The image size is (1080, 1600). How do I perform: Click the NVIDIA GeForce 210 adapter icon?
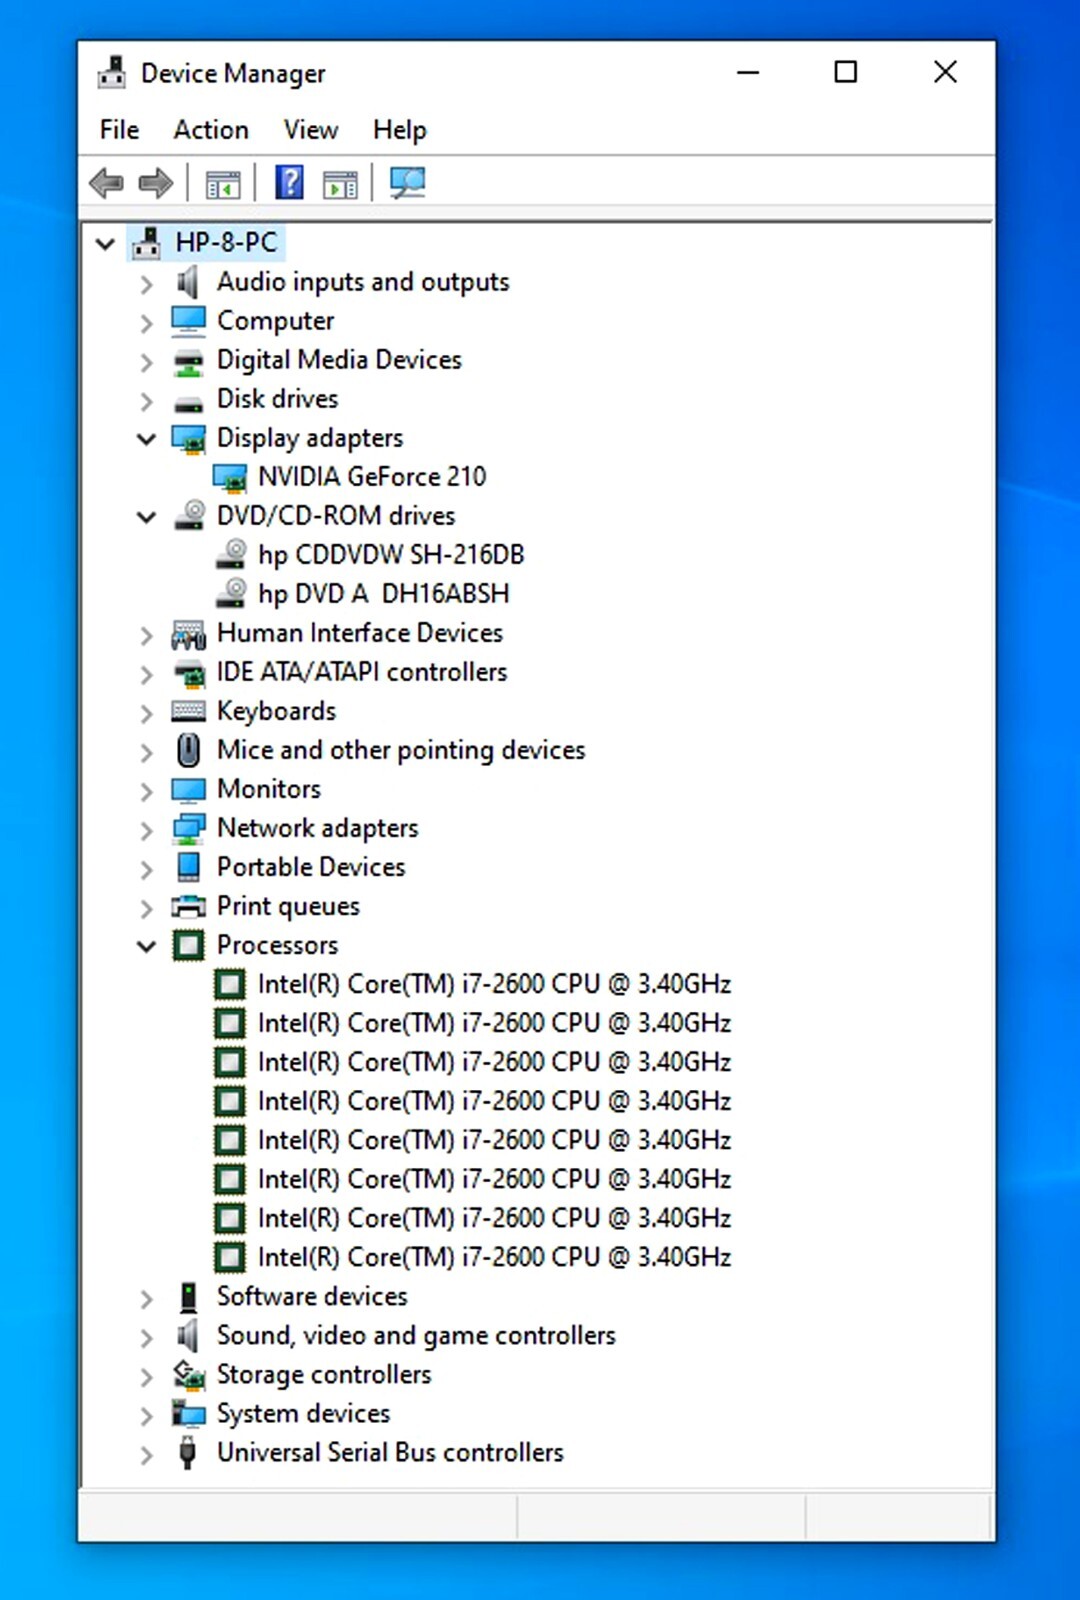click(230, 478)
